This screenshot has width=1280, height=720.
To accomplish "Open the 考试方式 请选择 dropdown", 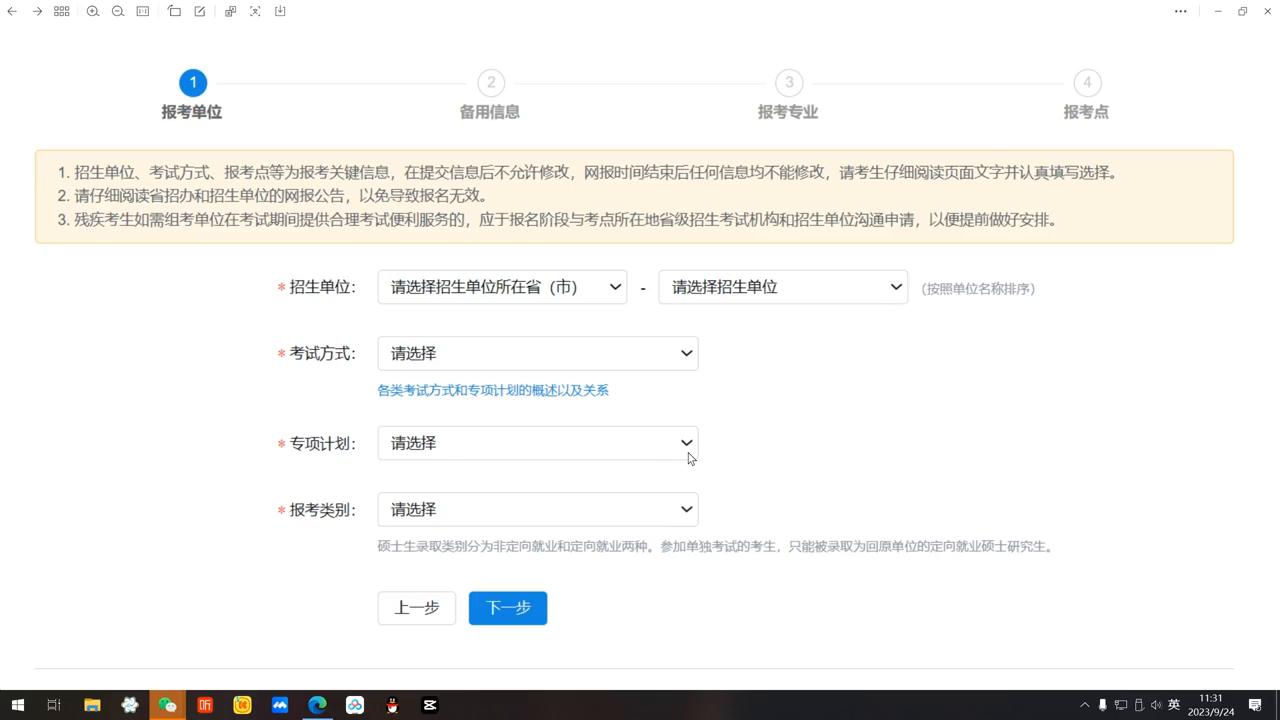I will [537, 353].
